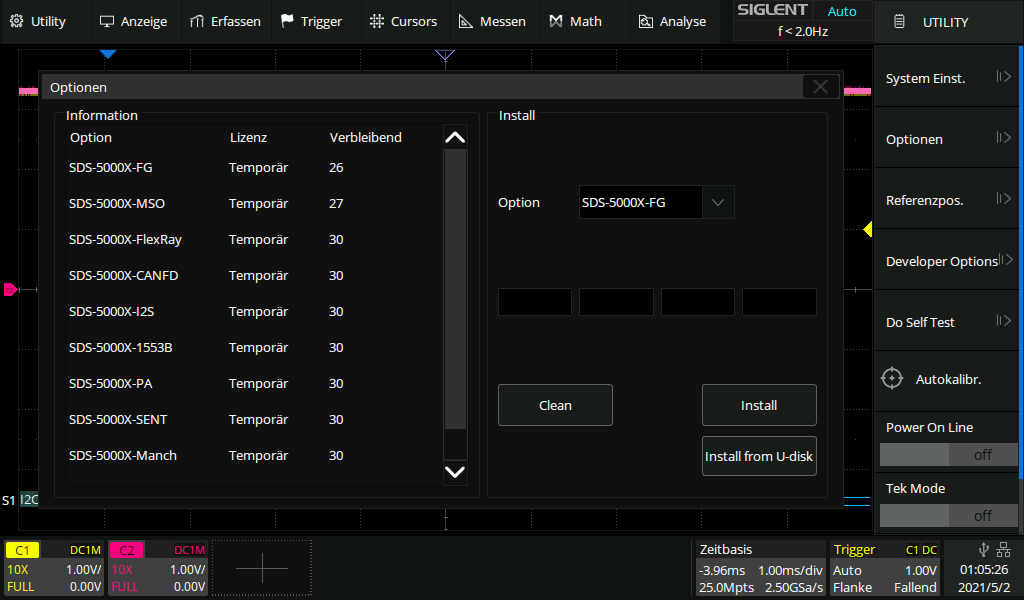The image size is (1024, 600).
Task: Click the option list up arrow
Action: pos(455,137)
